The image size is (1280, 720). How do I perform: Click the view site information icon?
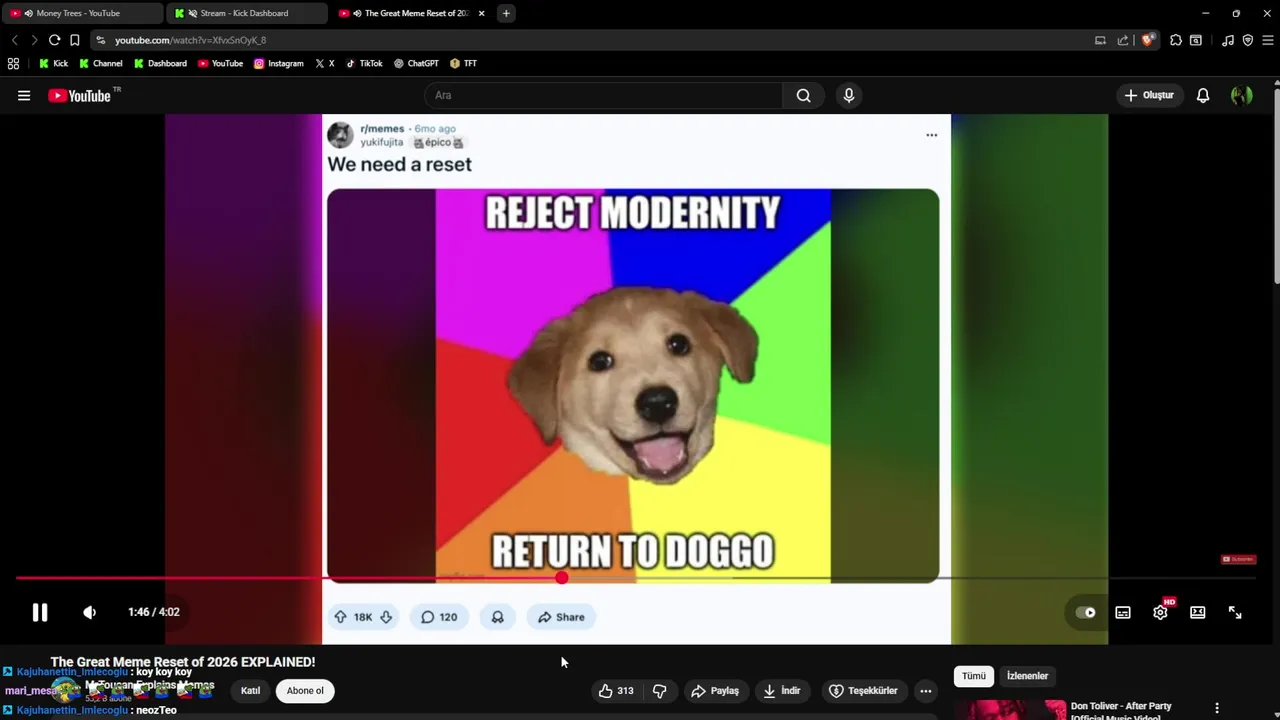coord(100,40)
